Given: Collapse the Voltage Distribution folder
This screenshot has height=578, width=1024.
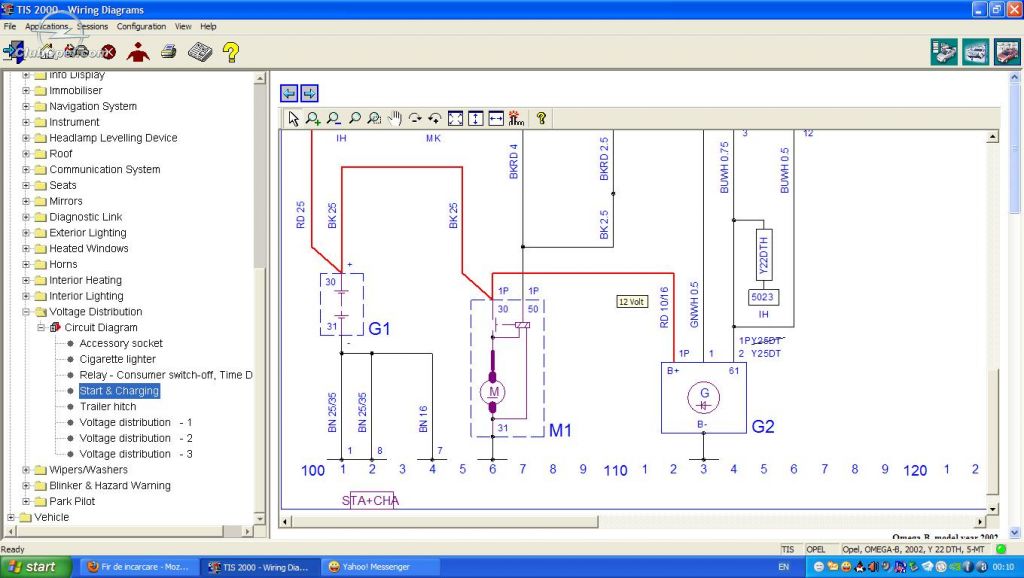Looking at the screenshot, I should pyautogui.click(x=26, y=312).
